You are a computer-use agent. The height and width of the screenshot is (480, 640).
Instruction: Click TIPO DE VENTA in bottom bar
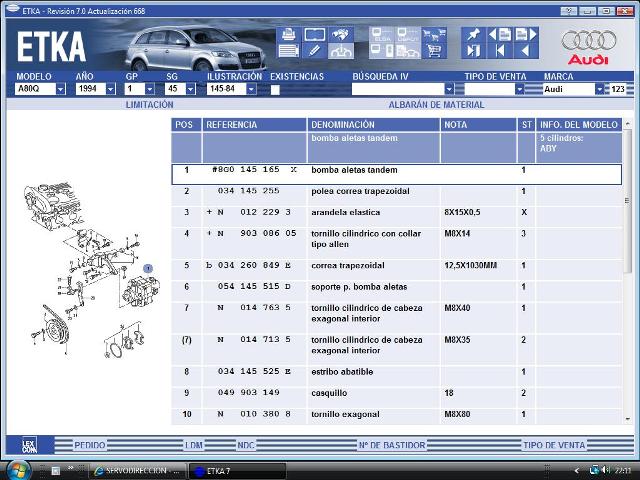(554, 445)
